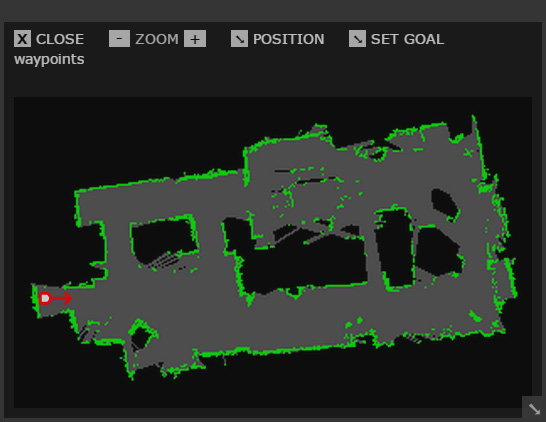Click the large central black obstacle on map
The height and width of the screenshot is (422, 546).
tap(303, 263)
